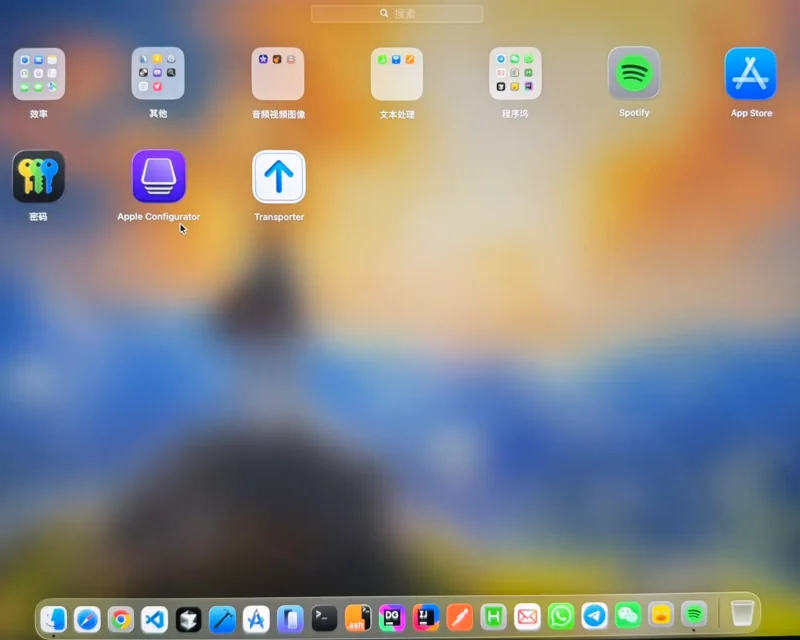Open the black cube app in Dock
Image resolution: width=800 pixels, height=640 pixels.
(188, 619)
